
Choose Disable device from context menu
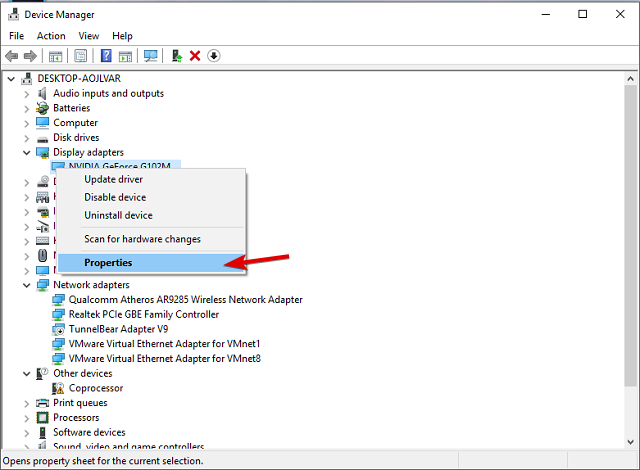(151, 197)
